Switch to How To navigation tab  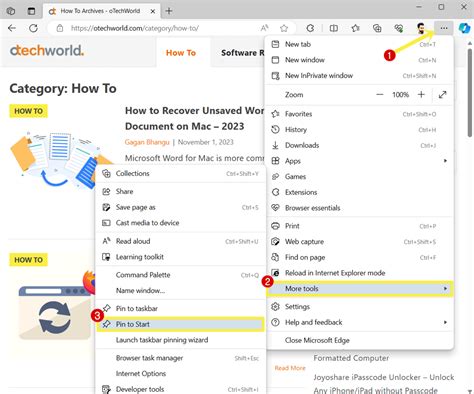click(x=181, y=53)
